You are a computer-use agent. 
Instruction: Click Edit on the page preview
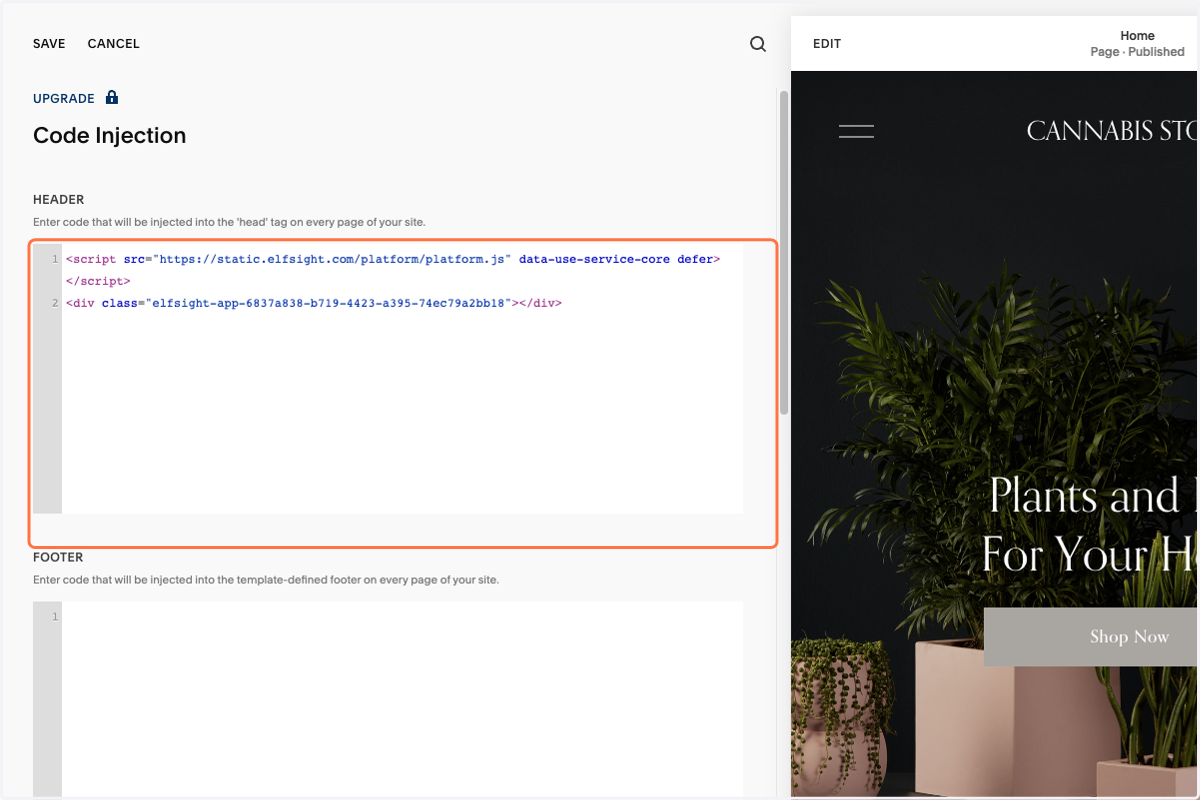(827, 44)
